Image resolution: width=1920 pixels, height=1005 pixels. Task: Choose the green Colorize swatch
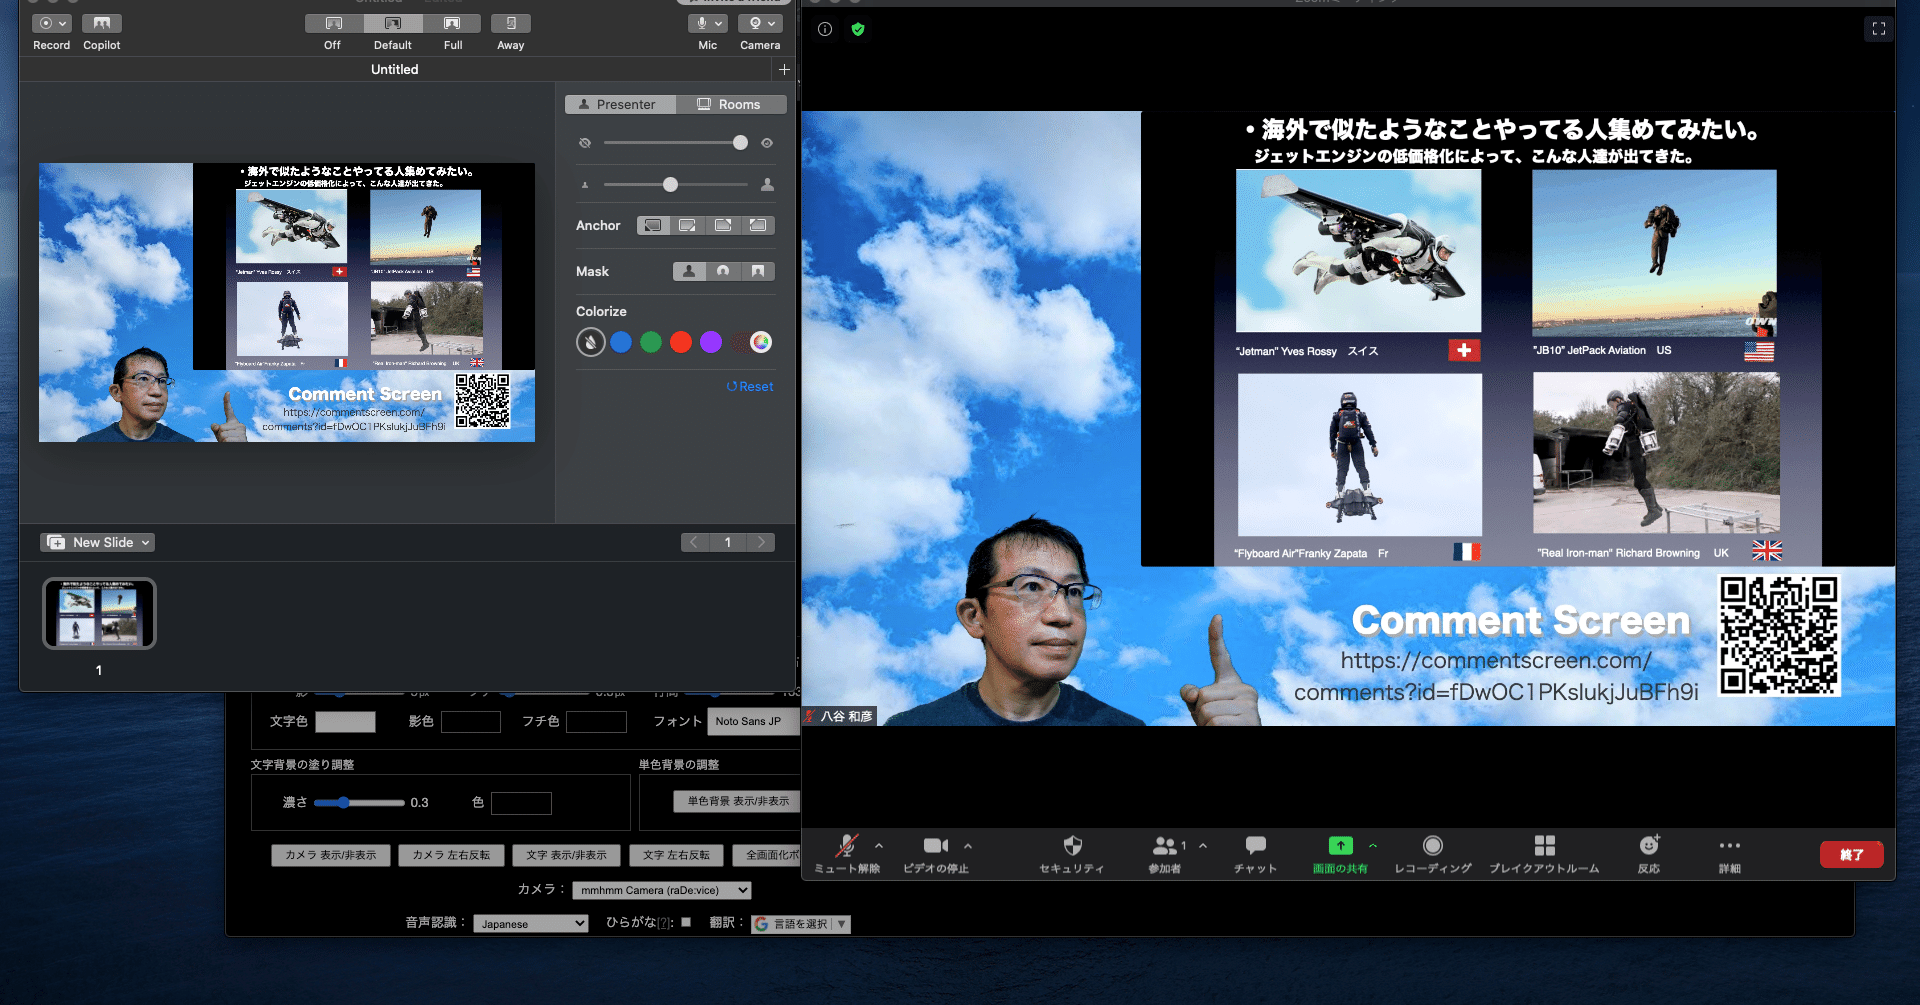pyautogui.click(x=651, y=342)
